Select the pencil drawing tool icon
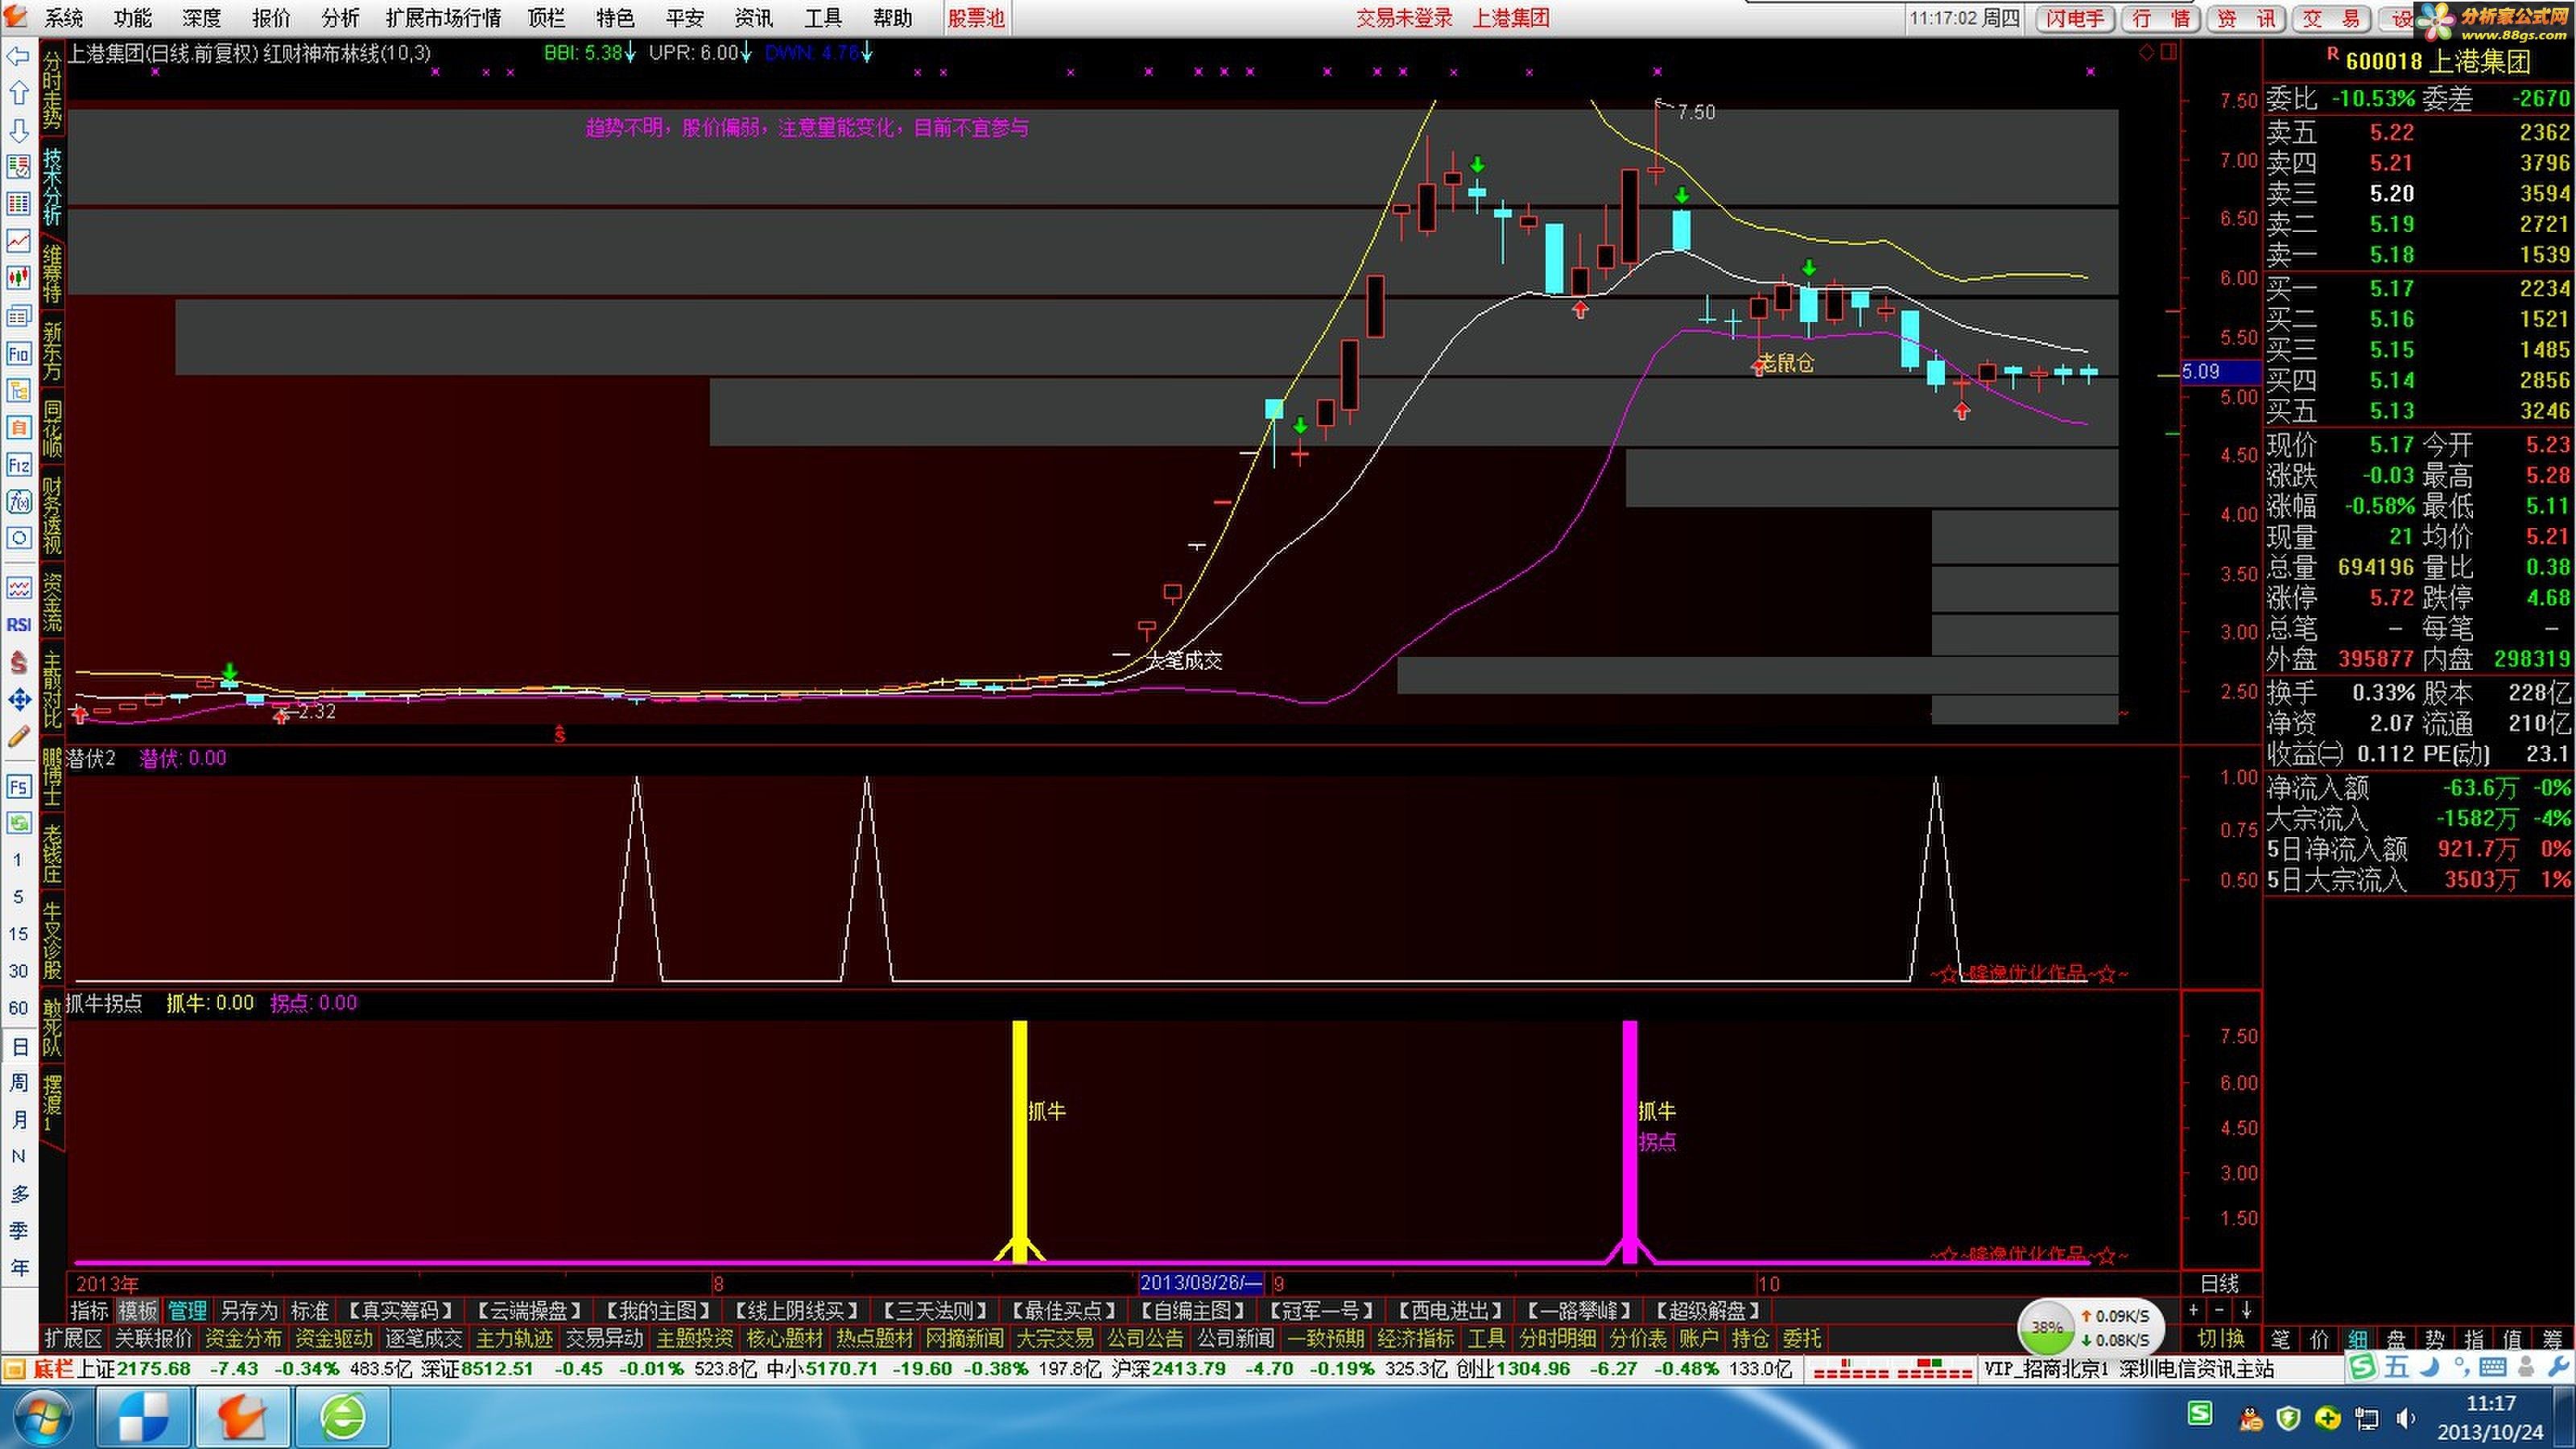 (x=19, y=737)
